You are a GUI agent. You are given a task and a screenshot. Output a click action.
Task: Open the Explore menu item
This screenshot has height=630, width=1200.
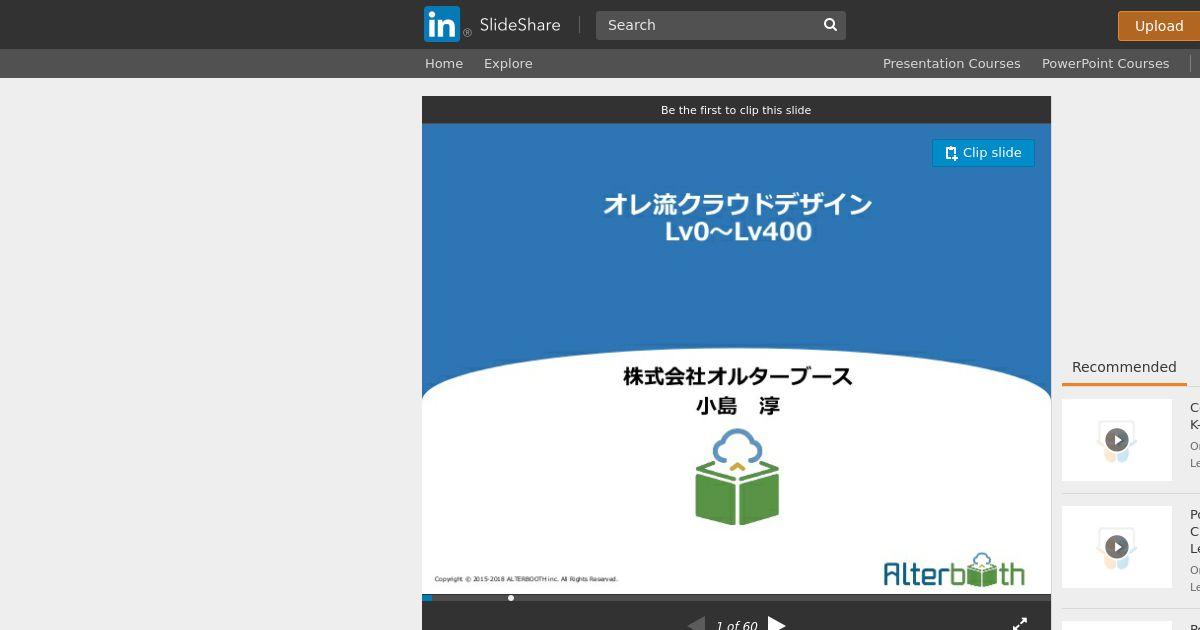pos(508,63)
